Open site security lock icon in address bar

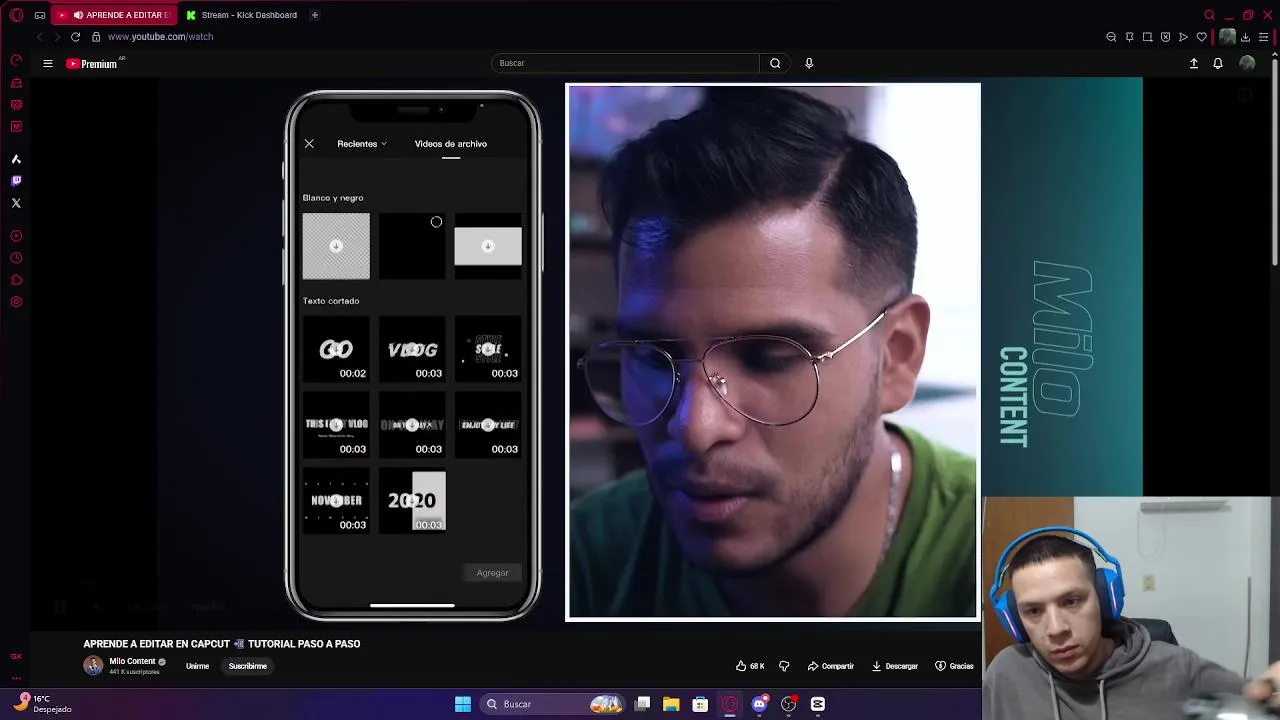click(x=96, y=37)
